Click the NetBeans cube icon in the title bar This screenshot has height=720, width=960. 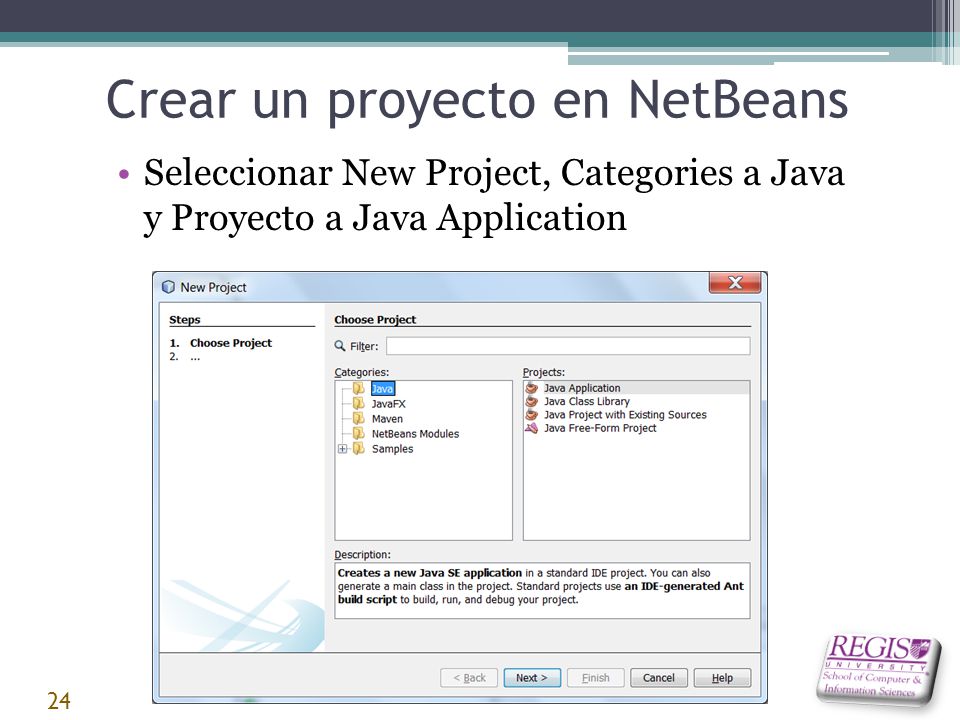168,287
